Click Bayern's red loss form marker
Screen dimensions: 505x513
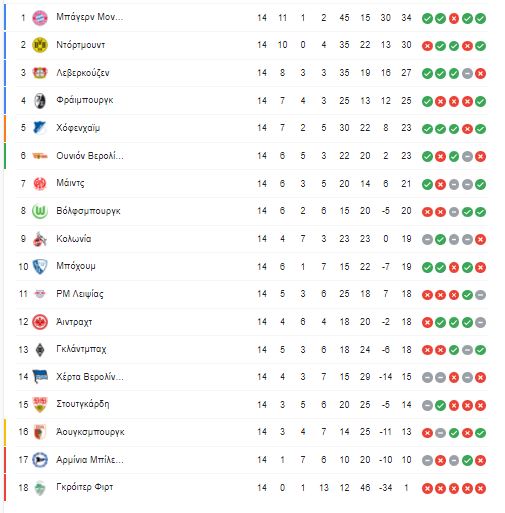(454, 19)
